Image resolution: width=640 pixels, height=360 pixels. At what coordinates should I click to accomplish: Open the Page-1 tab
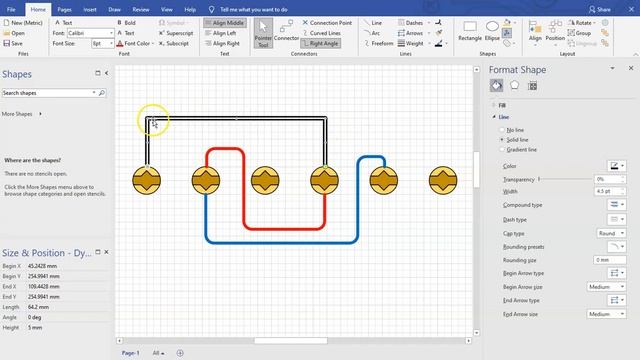pyautogui.click(x=131, y=353)
